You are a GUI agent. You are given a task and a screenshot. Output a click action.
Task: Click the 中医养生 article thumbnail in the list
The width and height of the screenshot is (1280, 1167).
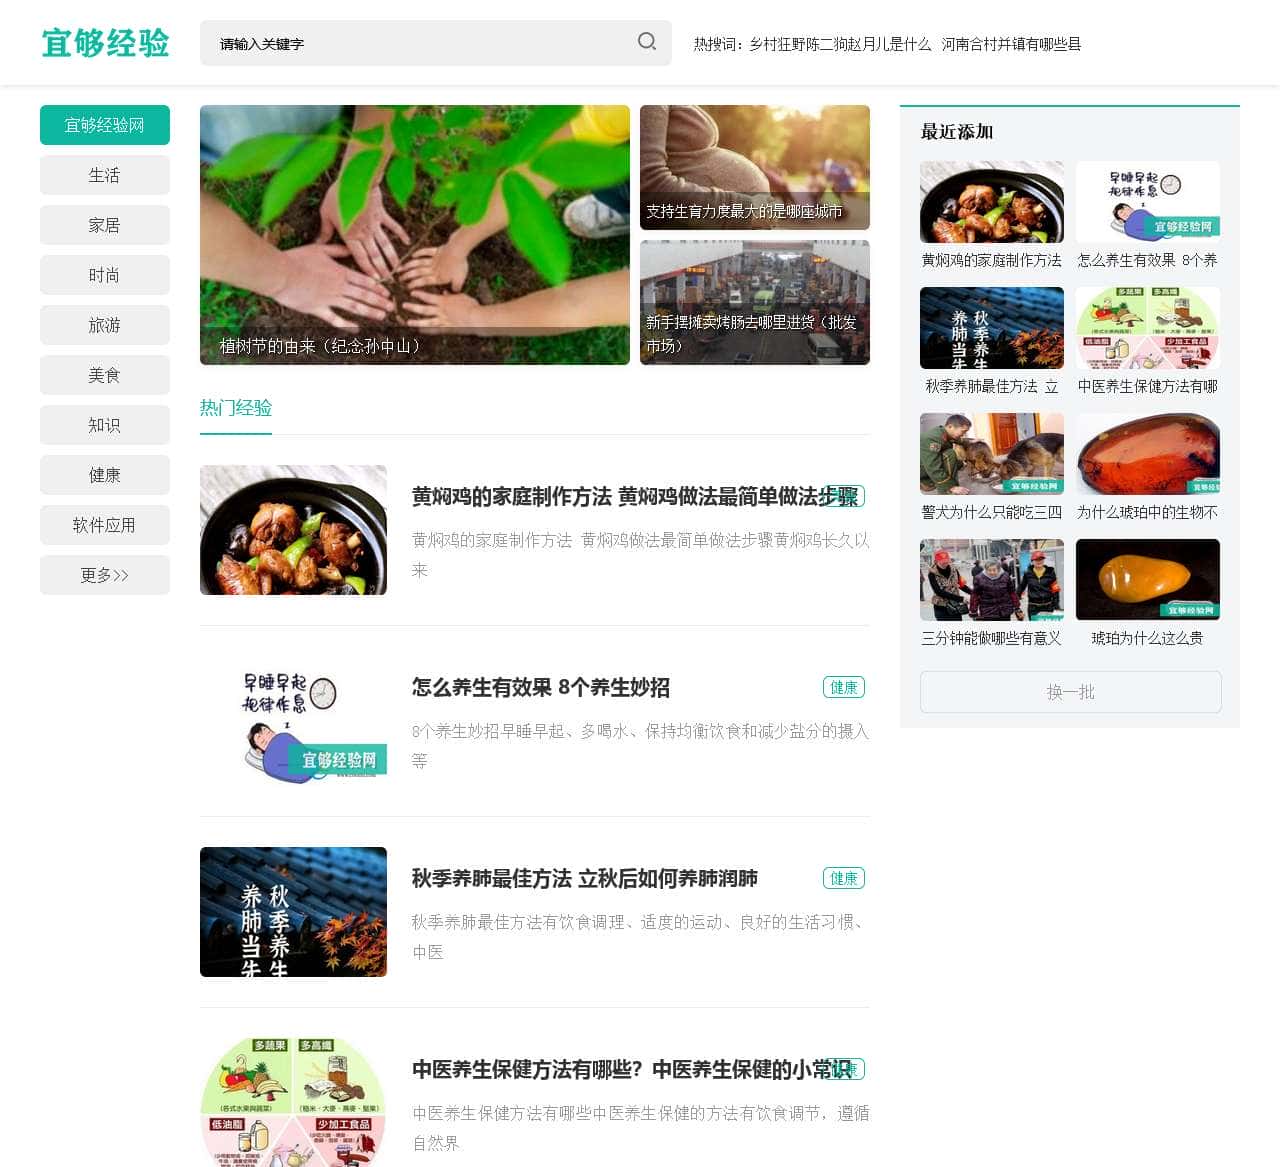click(x=293, y=1102)
